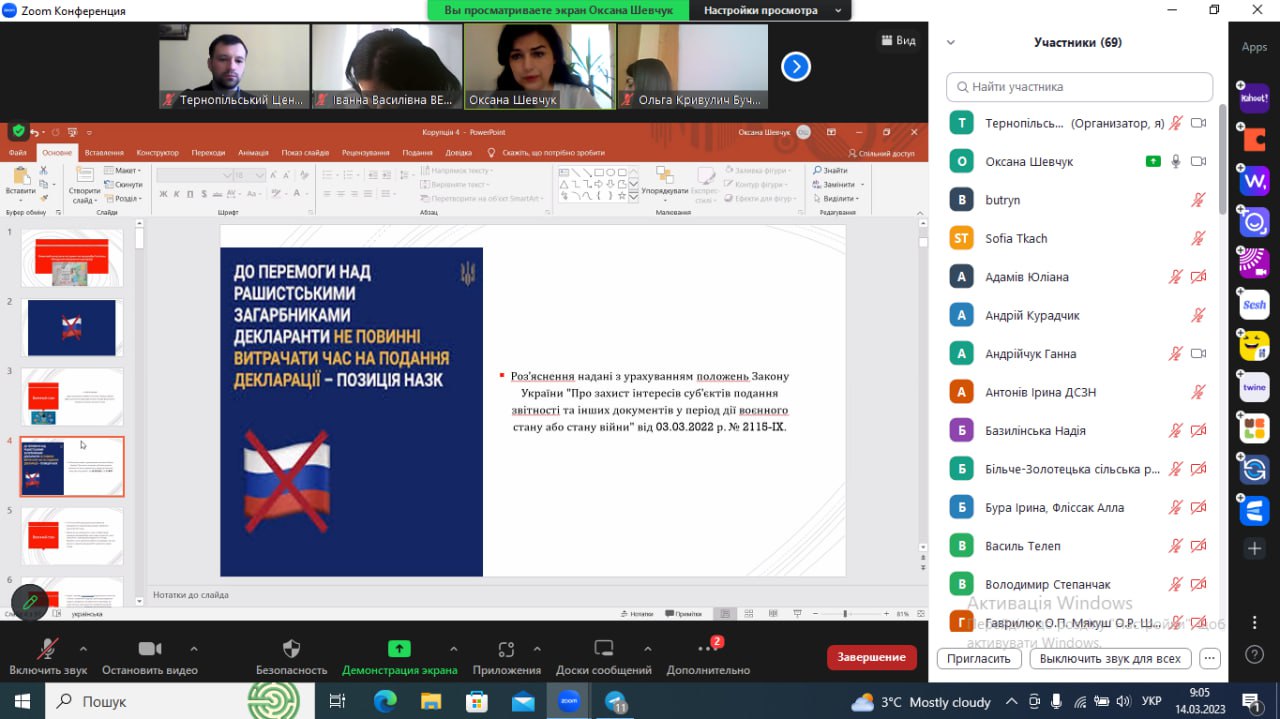Start screen sharing with Демонстрация экрана

pos(399,649)
